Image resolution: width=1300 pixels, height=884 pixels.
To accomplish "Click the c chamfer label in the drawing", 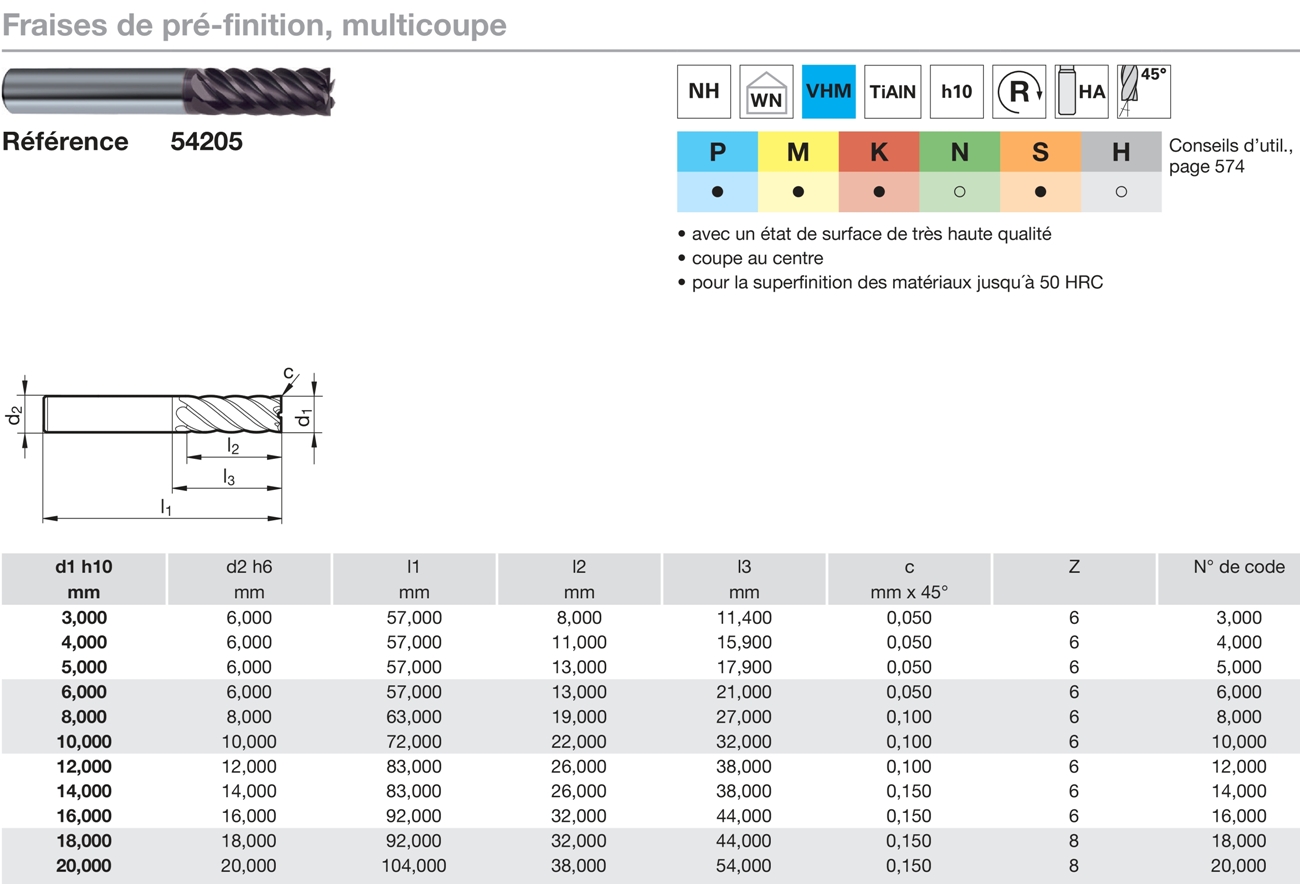I will coord(288,374).
